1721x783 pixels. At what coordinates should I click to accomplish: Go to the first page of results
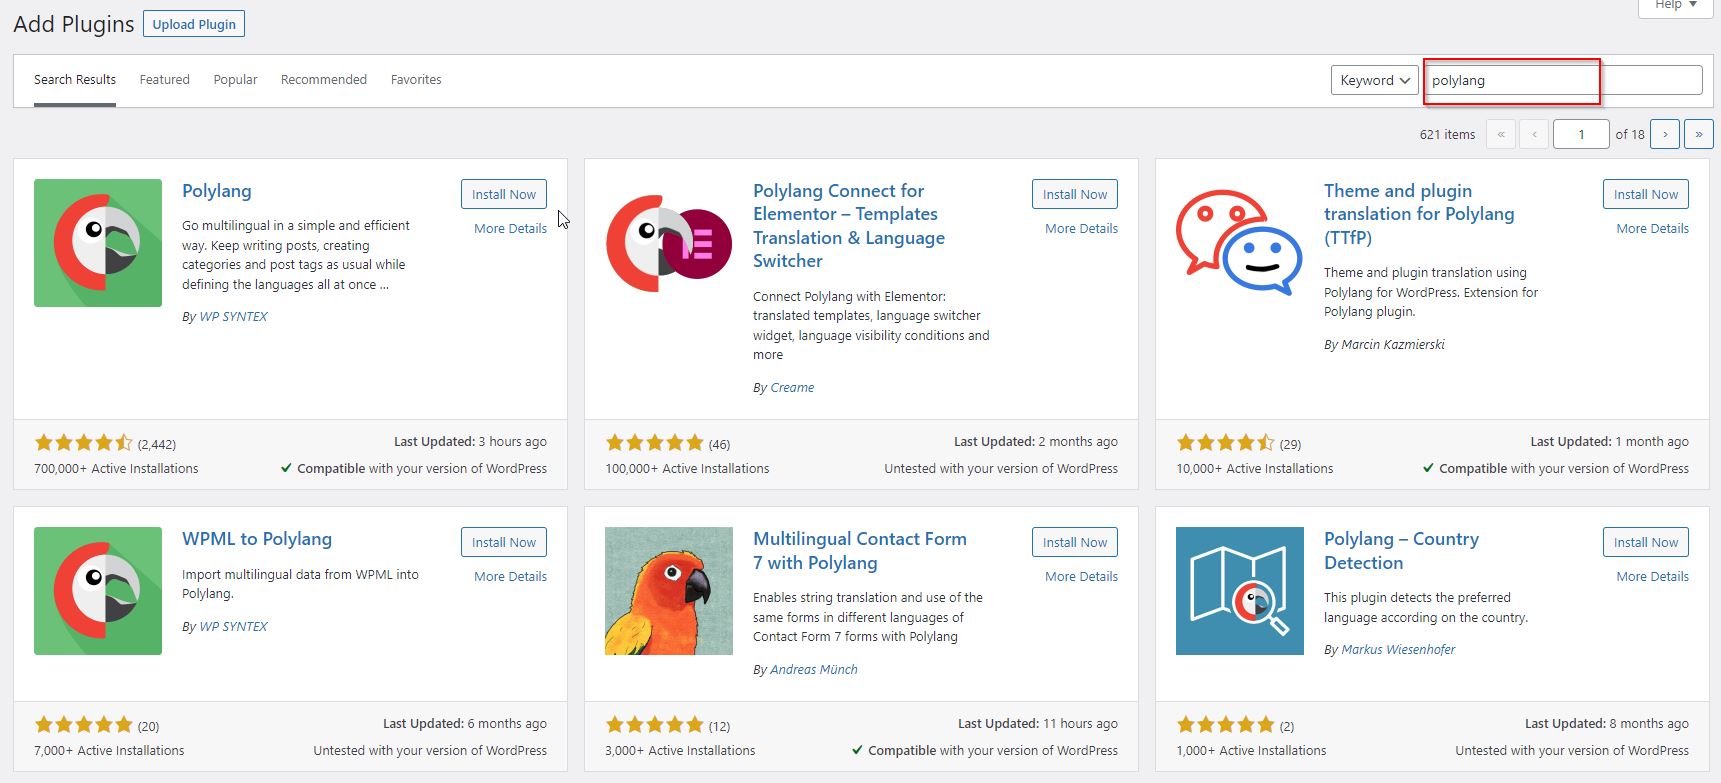coord(1501,134)
